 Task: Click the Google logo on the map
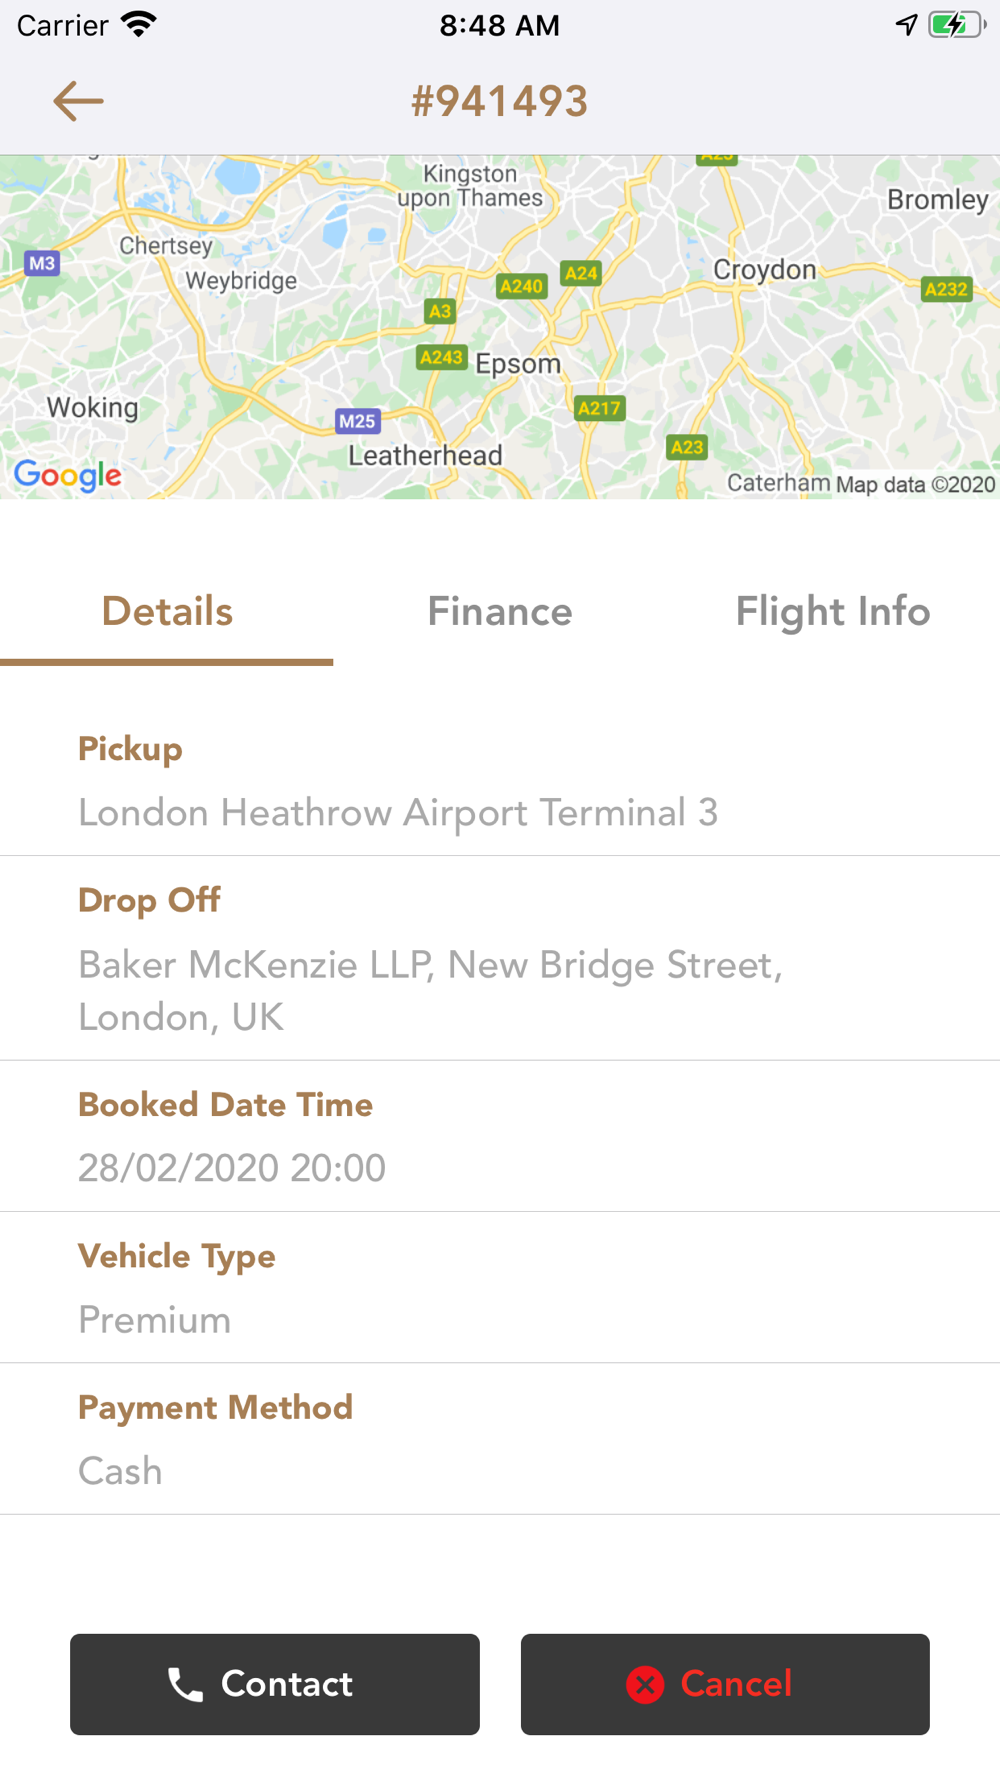pyautogui.click(x=68, y=476)
